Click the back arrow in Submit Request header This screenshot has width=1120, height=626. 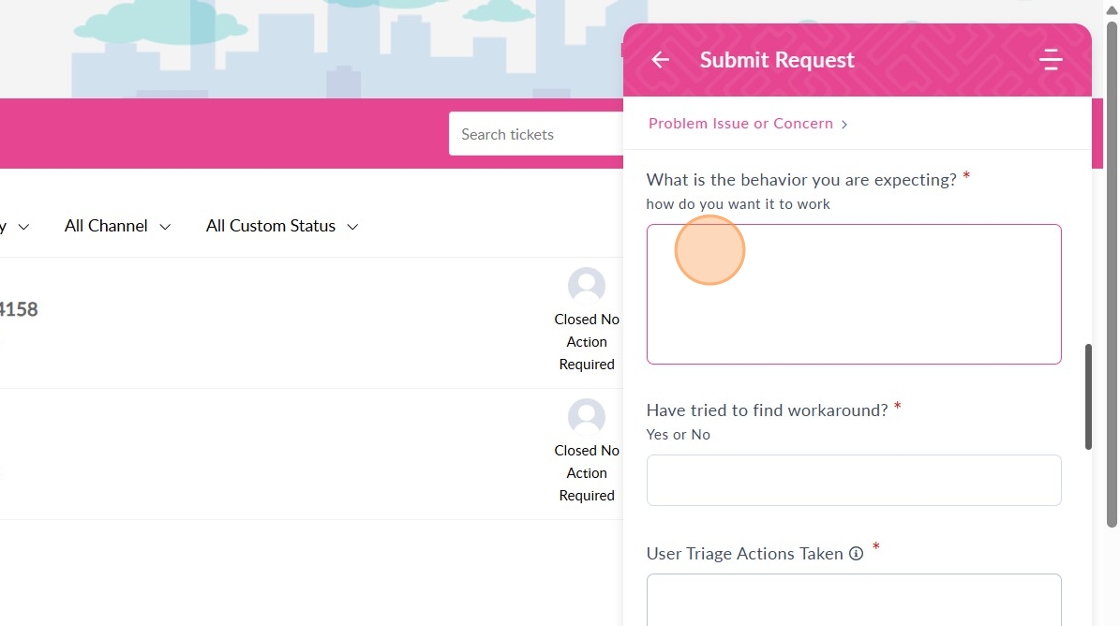point(660,60)
